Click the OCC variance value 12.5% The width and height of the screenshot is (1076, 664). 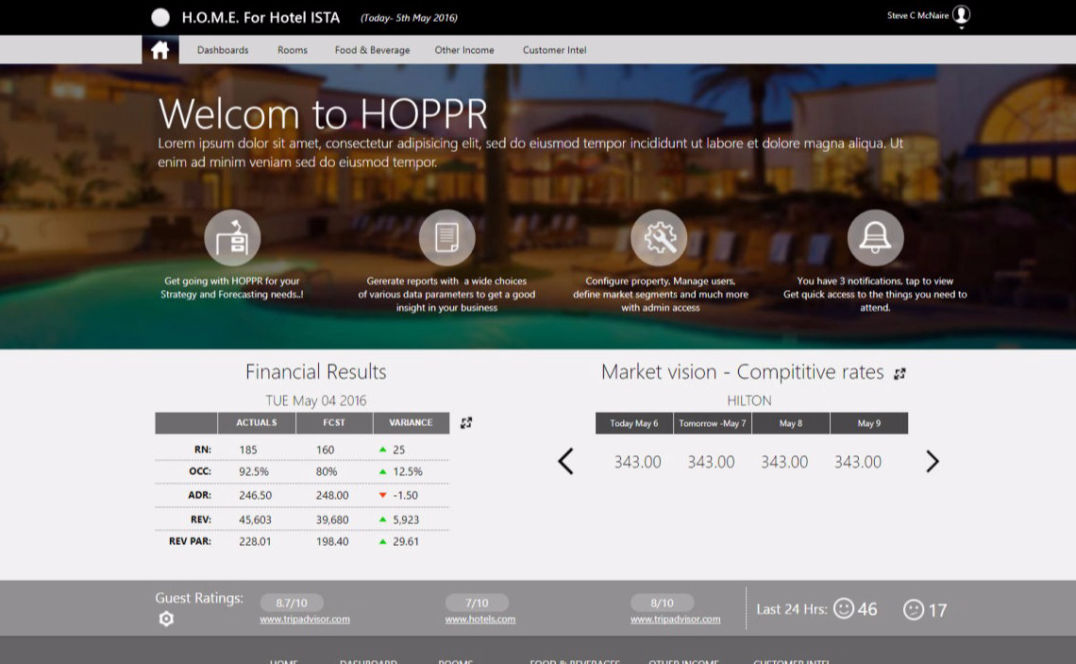click(x=408, y=472)
